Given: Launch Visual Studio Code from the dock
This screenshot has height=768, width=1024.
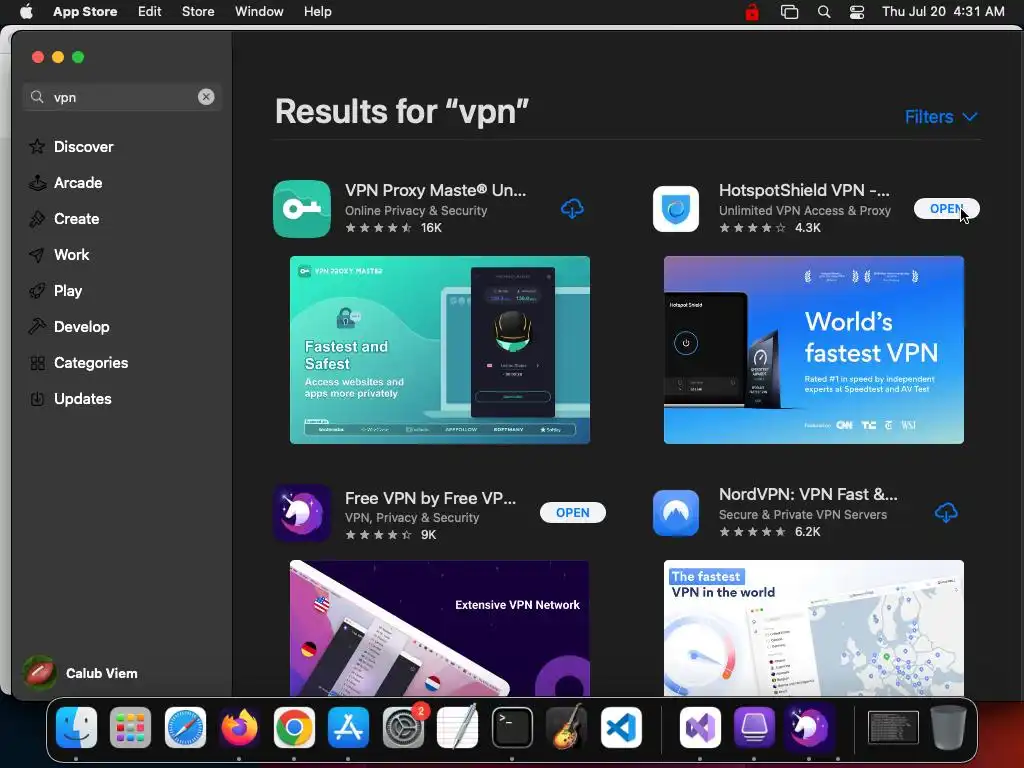Looking at the screenshot, I should pos(621,728).
